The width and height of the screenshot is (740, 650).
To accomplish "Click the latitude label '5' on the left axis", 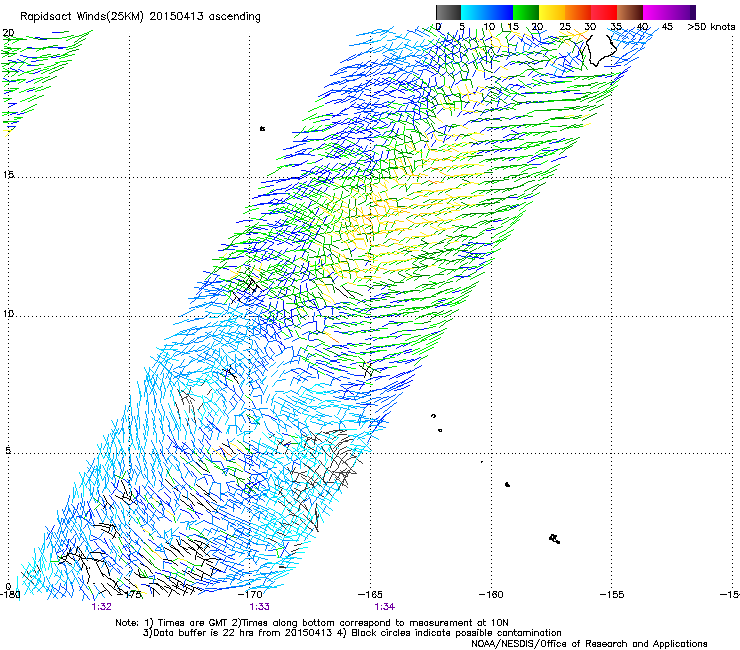I will (8, 450).
